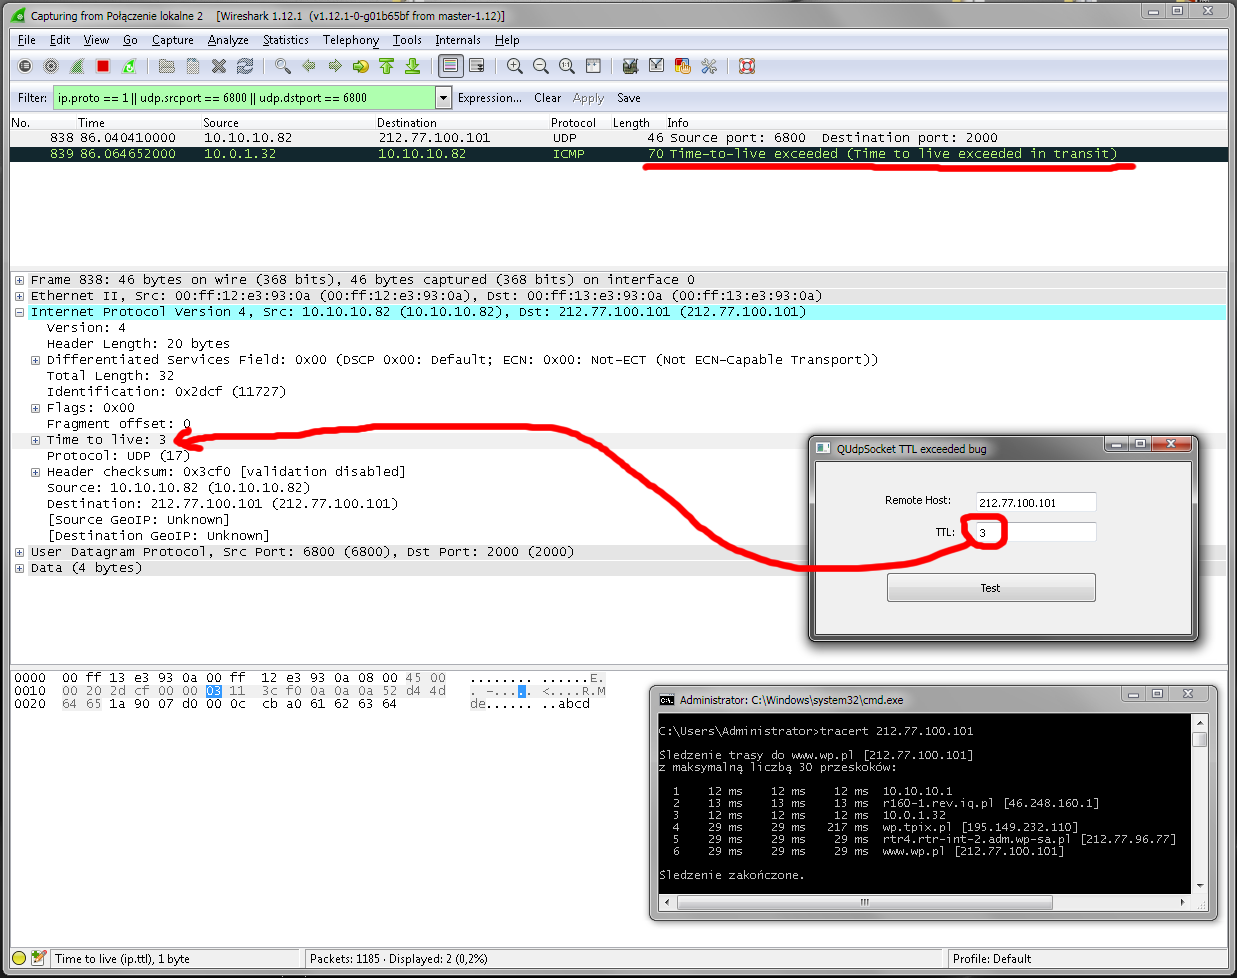The image size is (1237, 978).
Task: Open the preferences tools icon
Action: coord(709,66)
